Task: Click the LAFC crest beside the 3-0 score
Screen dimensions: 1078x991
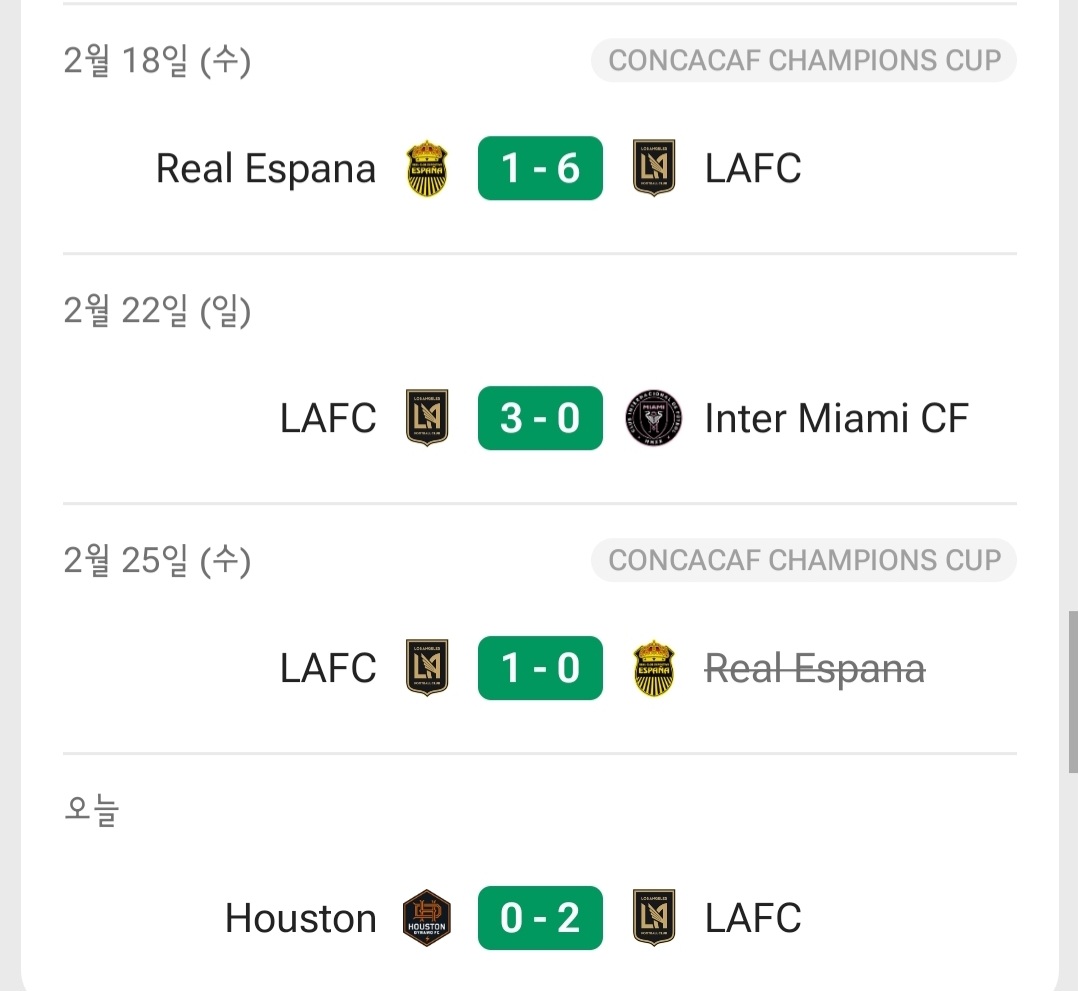Action: pyautogui.click(x=427, y=418)
